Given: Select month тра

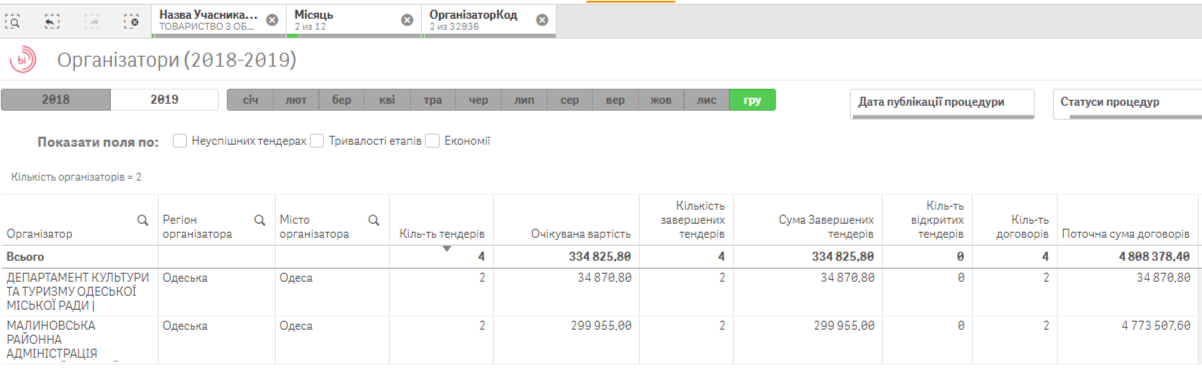Looking at the screenshot, I should click(x=433, y=100).
